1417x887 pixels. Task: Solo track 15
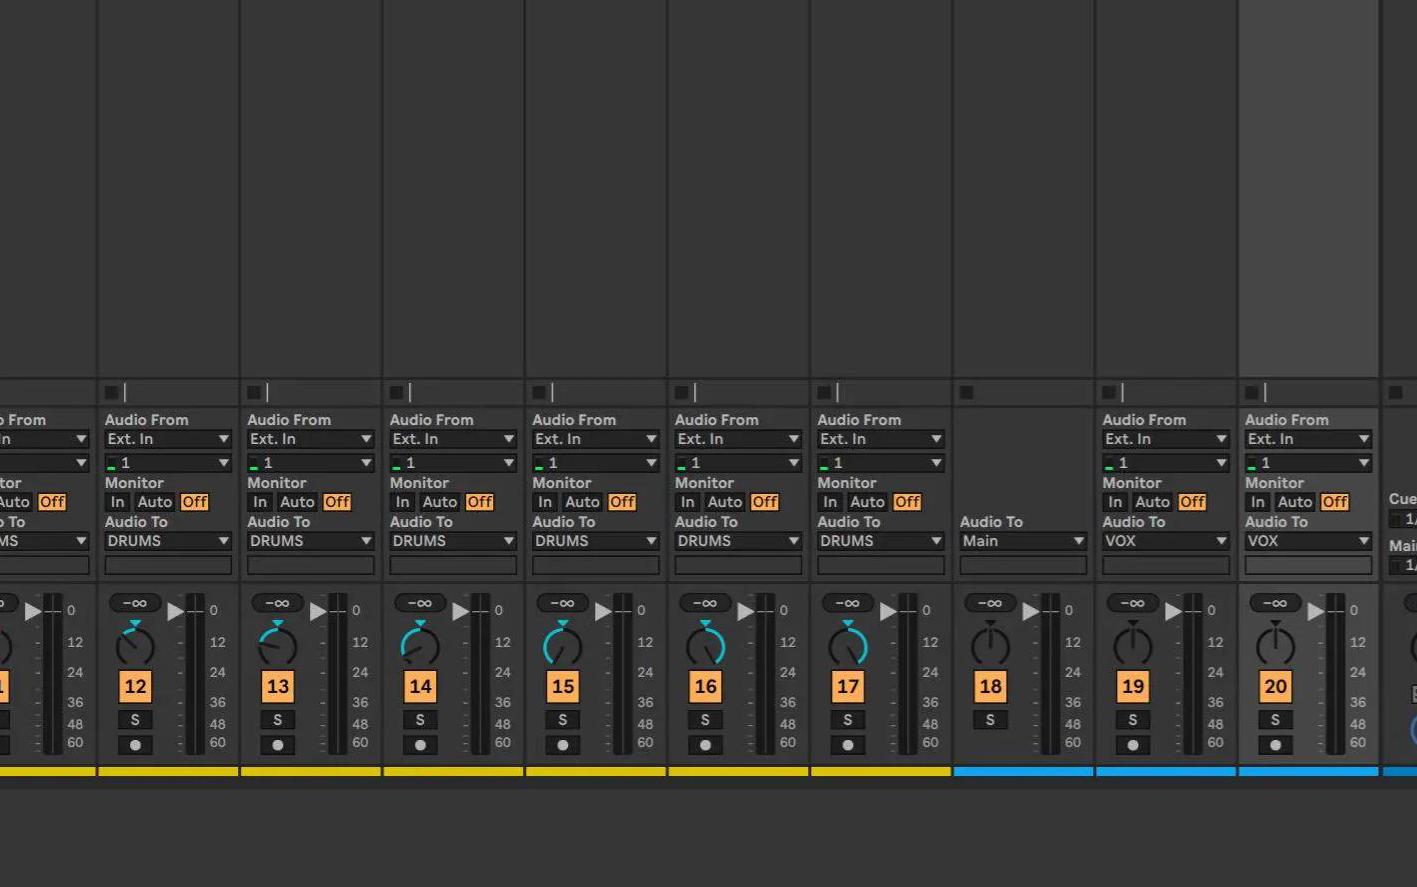(x=563, y=720)
